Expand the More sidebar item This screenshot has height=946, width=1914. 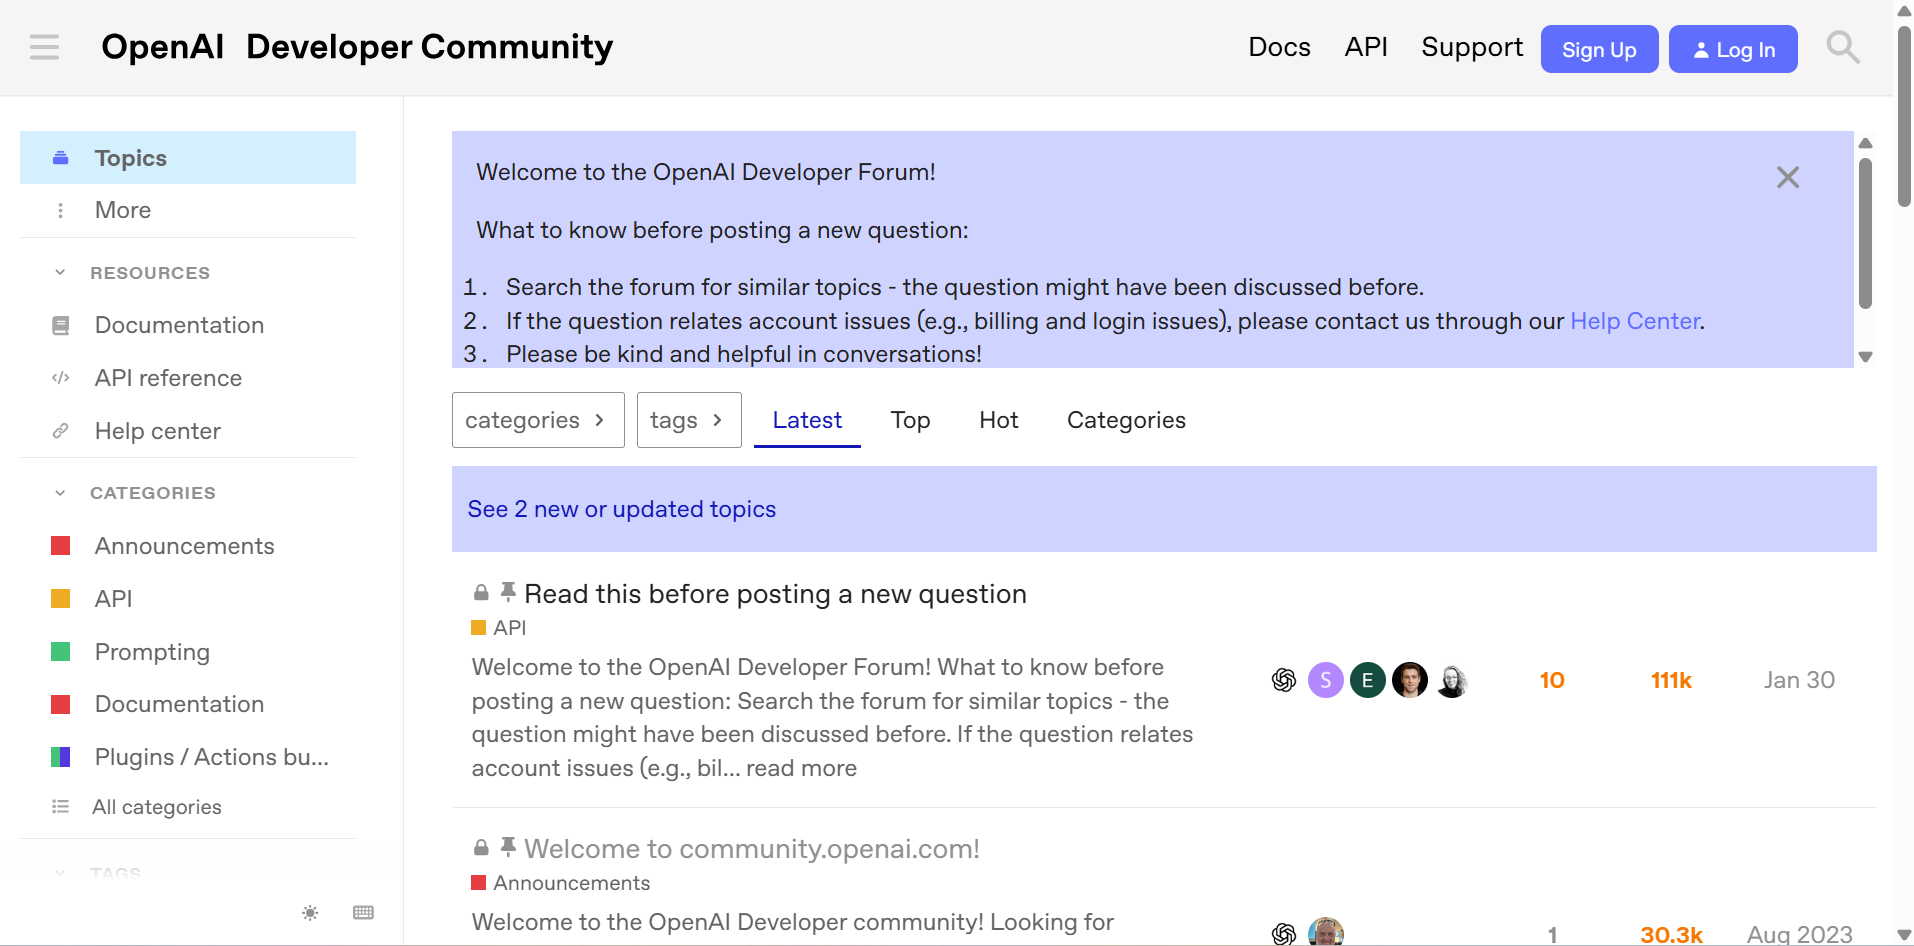pyautogui.click(x=122, y=210)
